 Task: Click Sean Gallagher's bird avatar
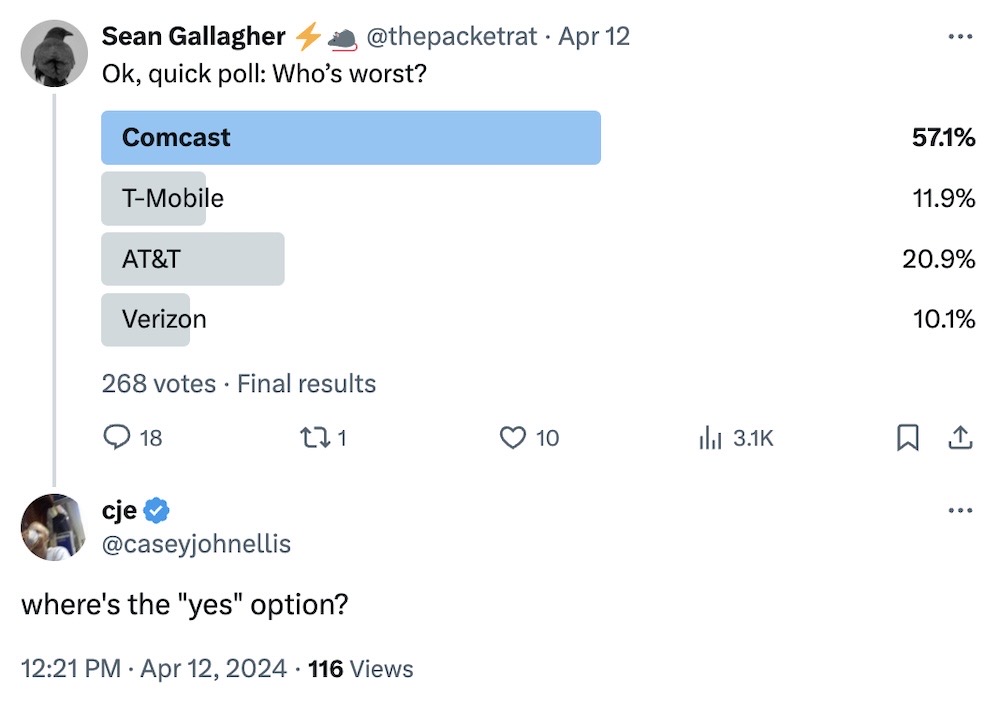coord(55,51)
